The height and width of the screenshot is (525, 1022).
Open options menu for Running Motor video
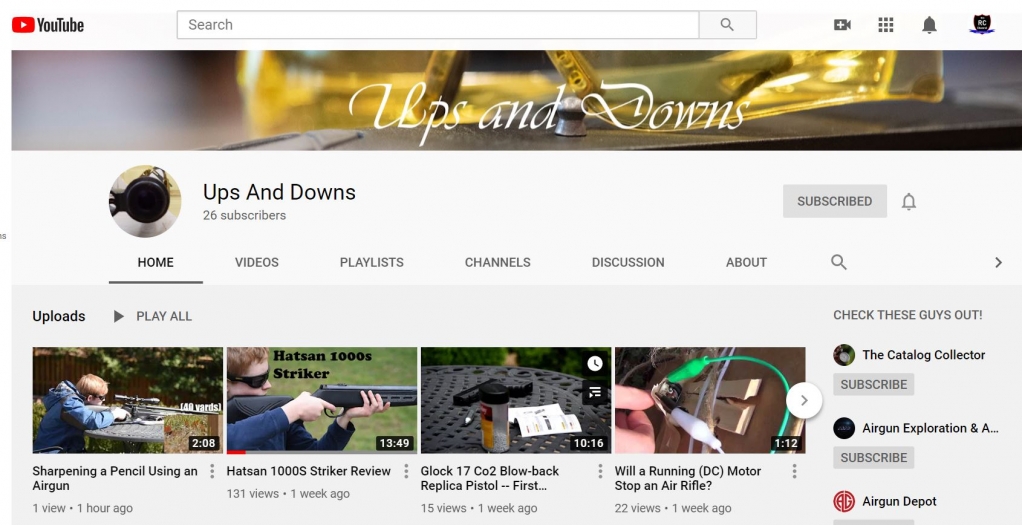click(794, 471)
